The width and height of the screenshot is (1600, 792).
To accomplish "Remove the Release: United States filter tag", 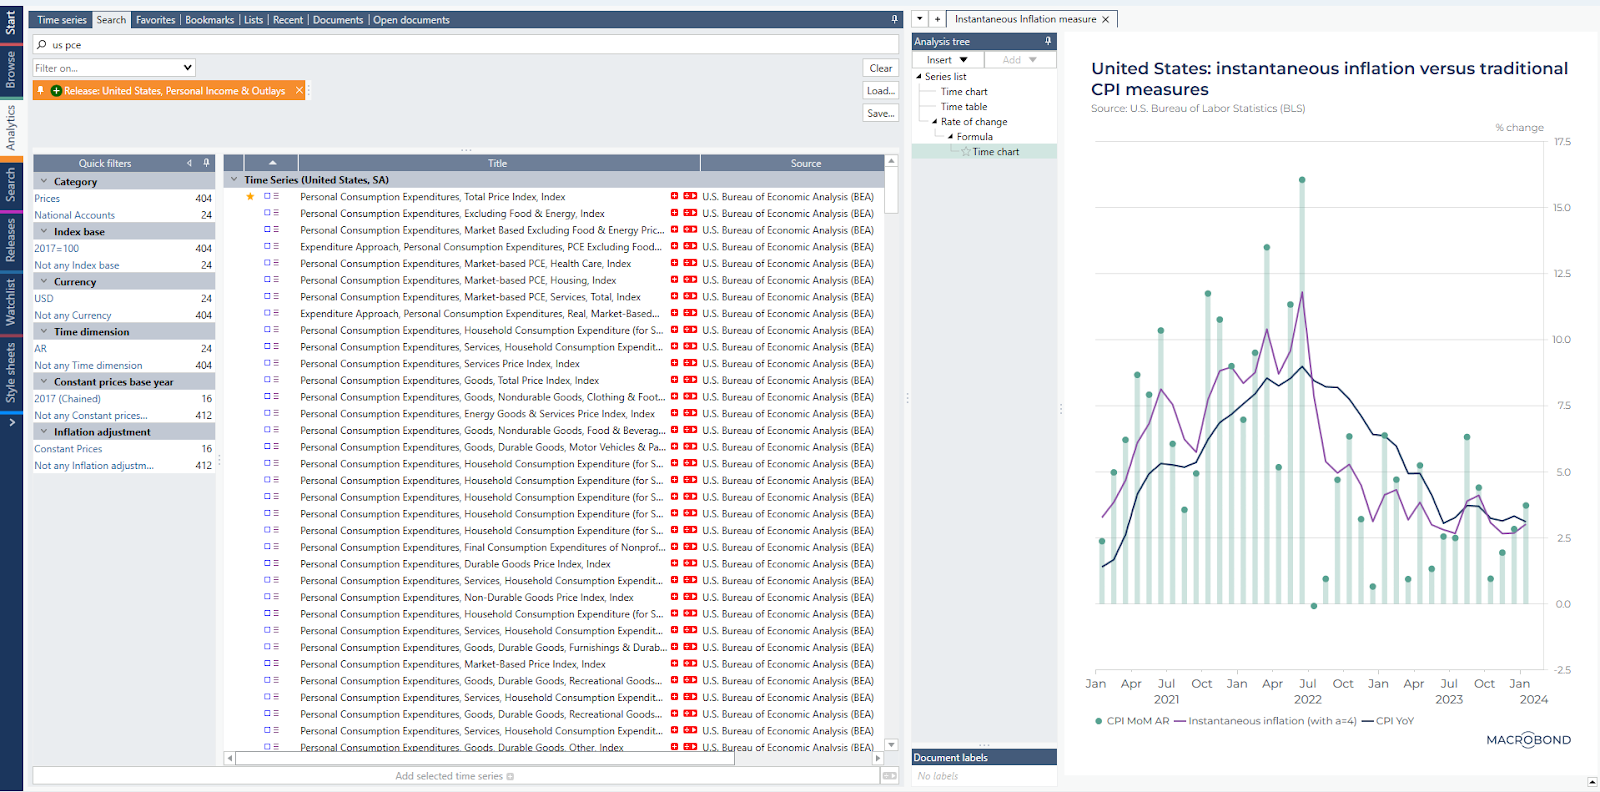I will pos(298,90).
